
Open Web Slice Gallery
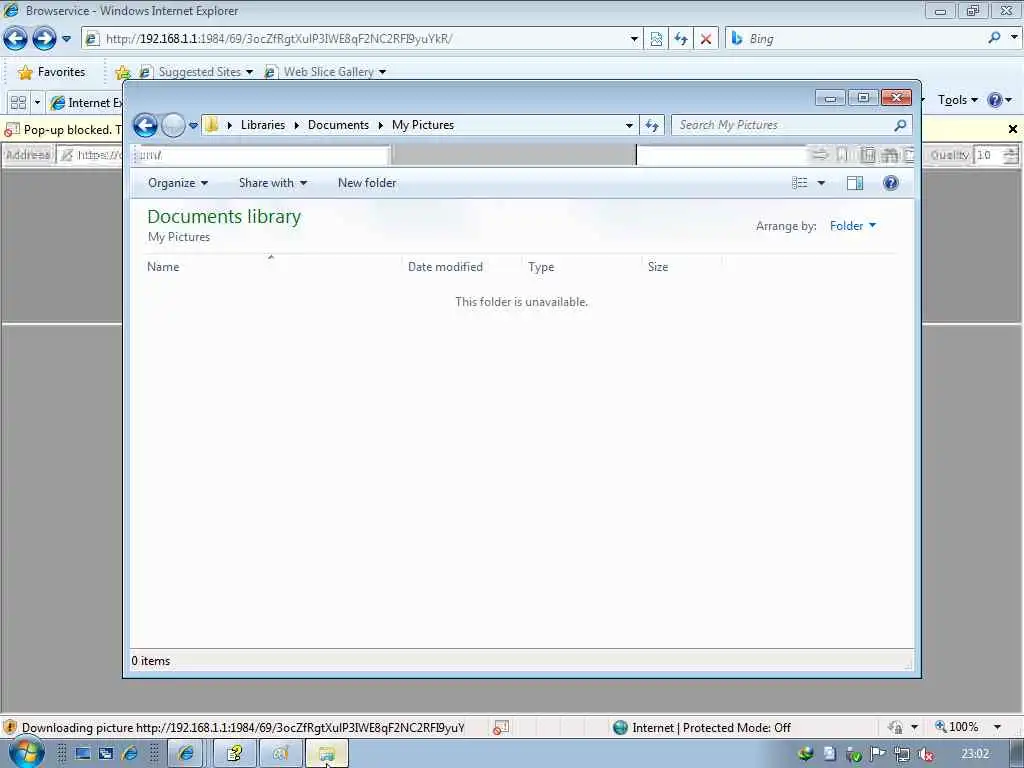325,72
